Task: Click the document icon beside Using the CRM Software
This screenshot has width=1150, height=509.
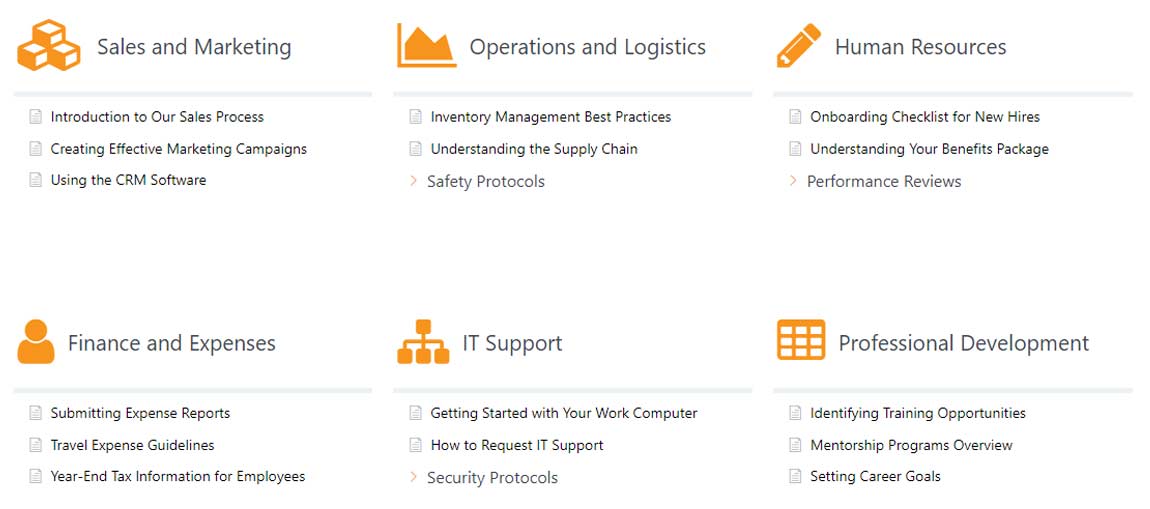Action: click(x=36, y=181)
